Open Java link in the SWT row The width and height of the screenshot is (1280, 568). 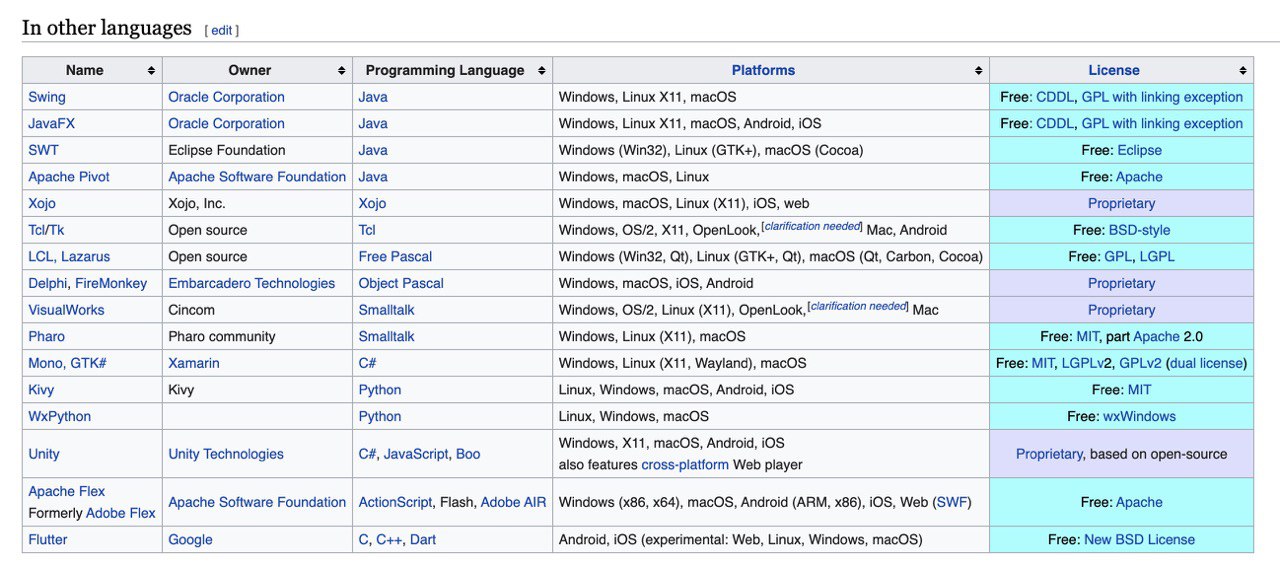[x=373, y=150]
